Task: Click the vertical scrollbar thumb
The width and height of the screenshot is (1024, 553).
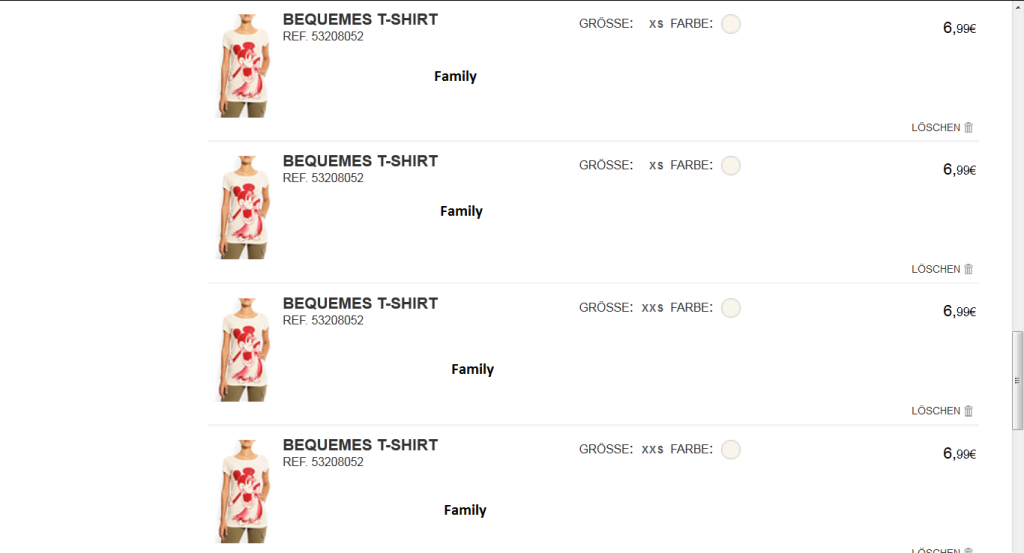Action: 1018,380
